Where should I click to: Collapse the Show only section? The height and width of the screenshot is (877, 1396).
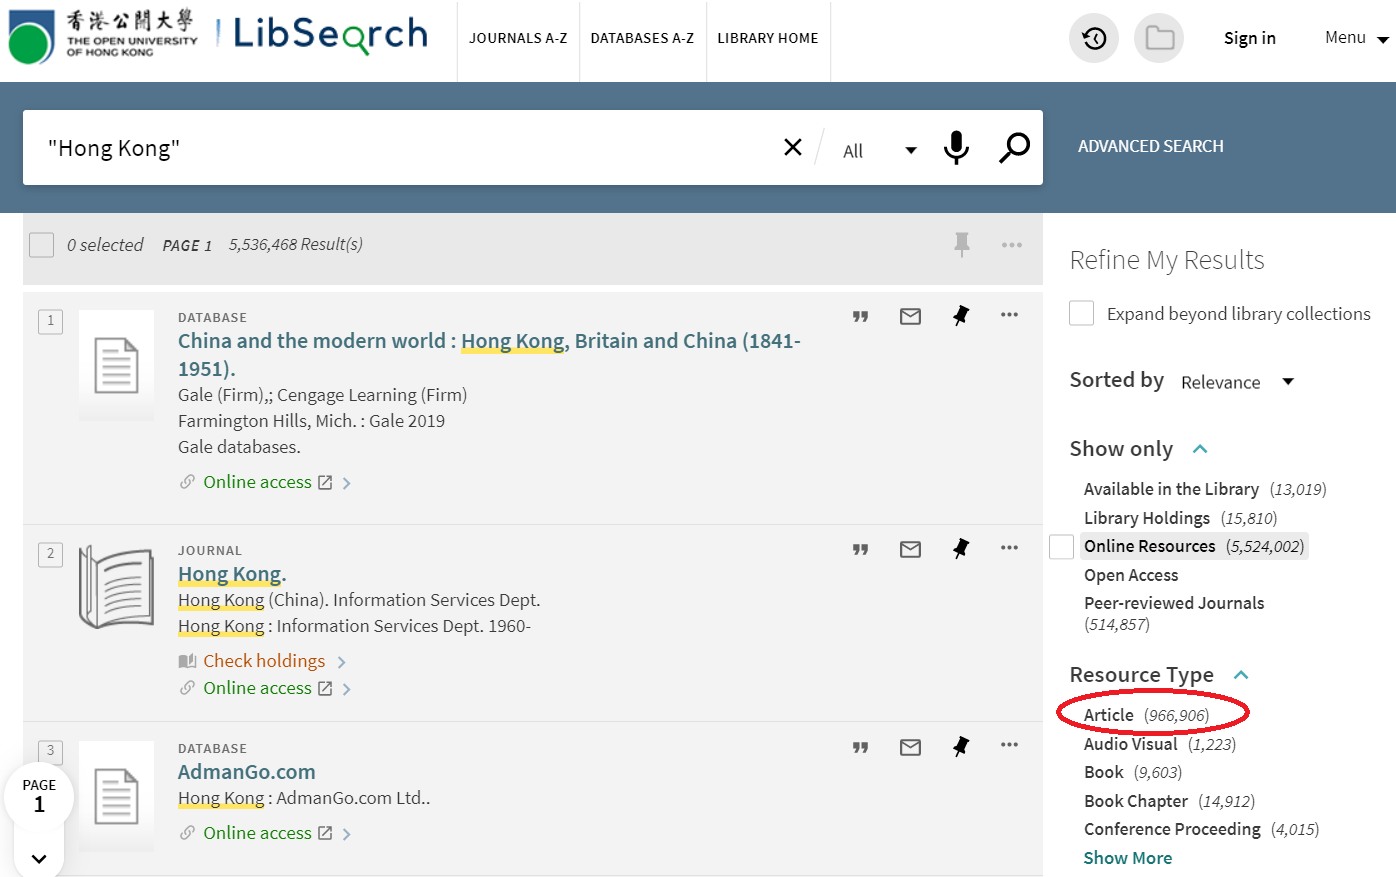tap(1200, 449)
